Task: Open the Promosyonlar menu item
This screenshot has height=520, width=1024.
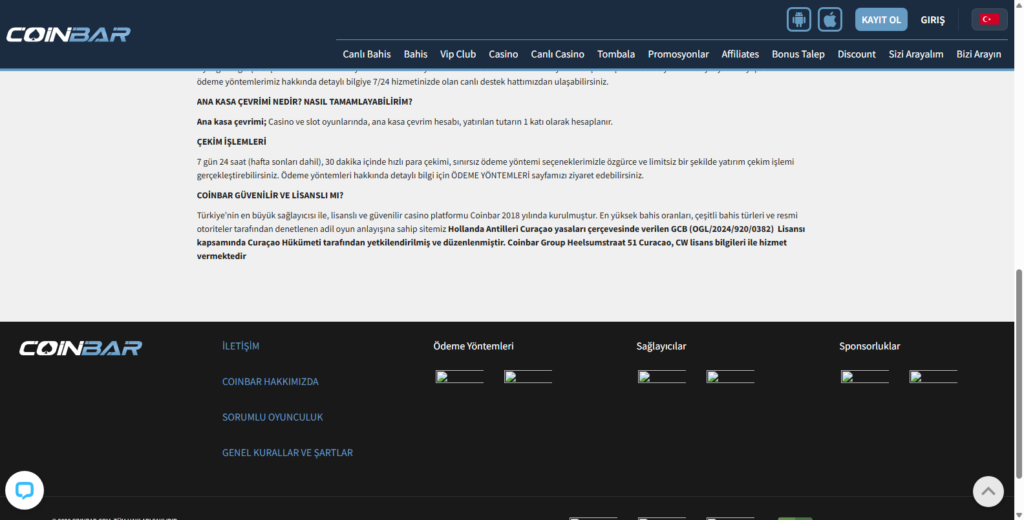Action: 678,54
